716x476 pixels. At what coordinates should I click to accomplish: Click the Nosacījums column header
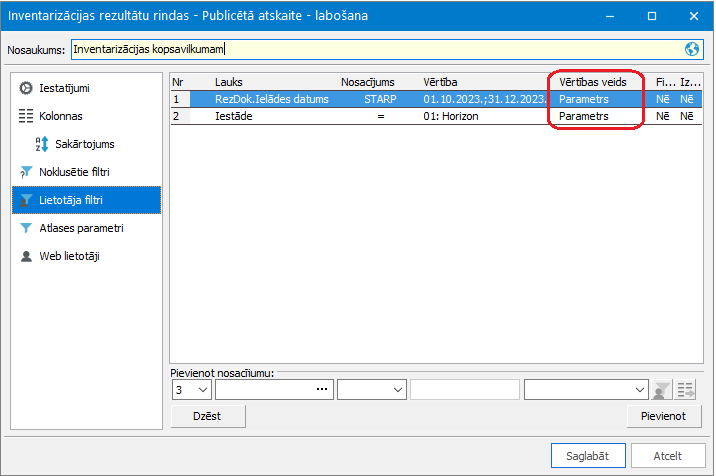(x=368, y=82)
